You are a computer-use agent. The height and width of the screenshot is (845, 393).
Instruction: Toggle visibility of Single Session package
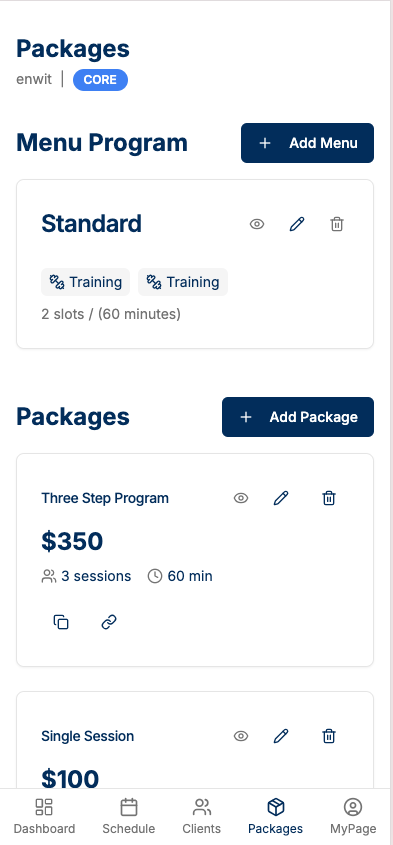[x=241, y=736]
